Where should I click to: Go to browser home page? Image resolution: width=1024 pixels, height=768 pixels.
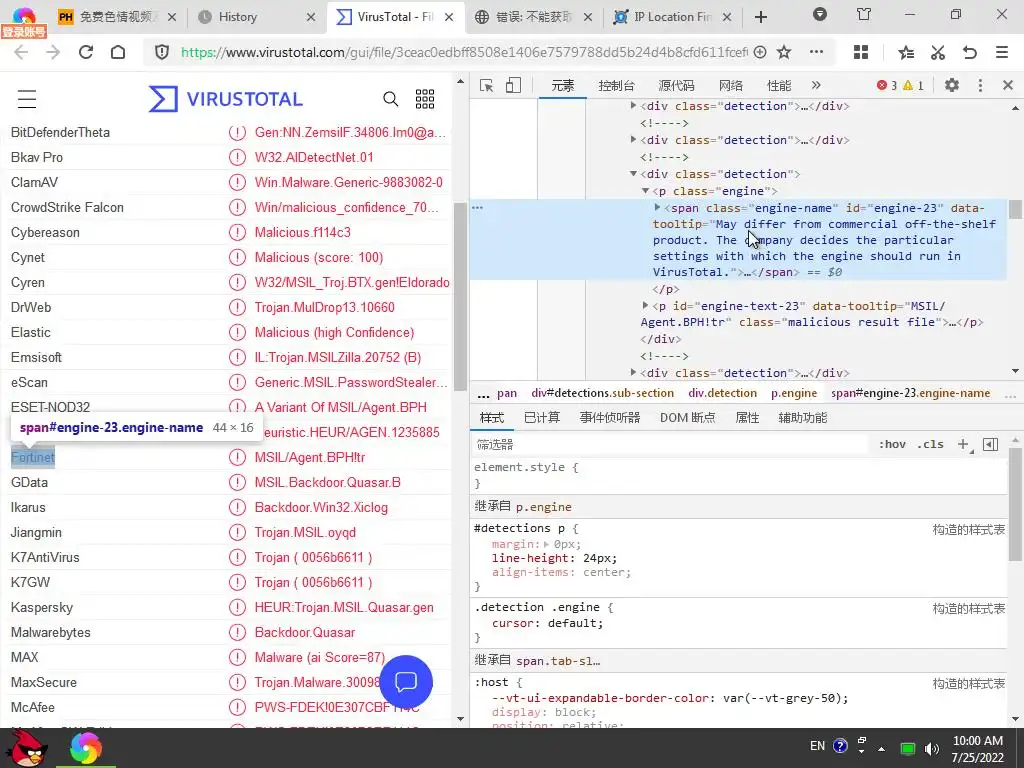pos(118,52)
